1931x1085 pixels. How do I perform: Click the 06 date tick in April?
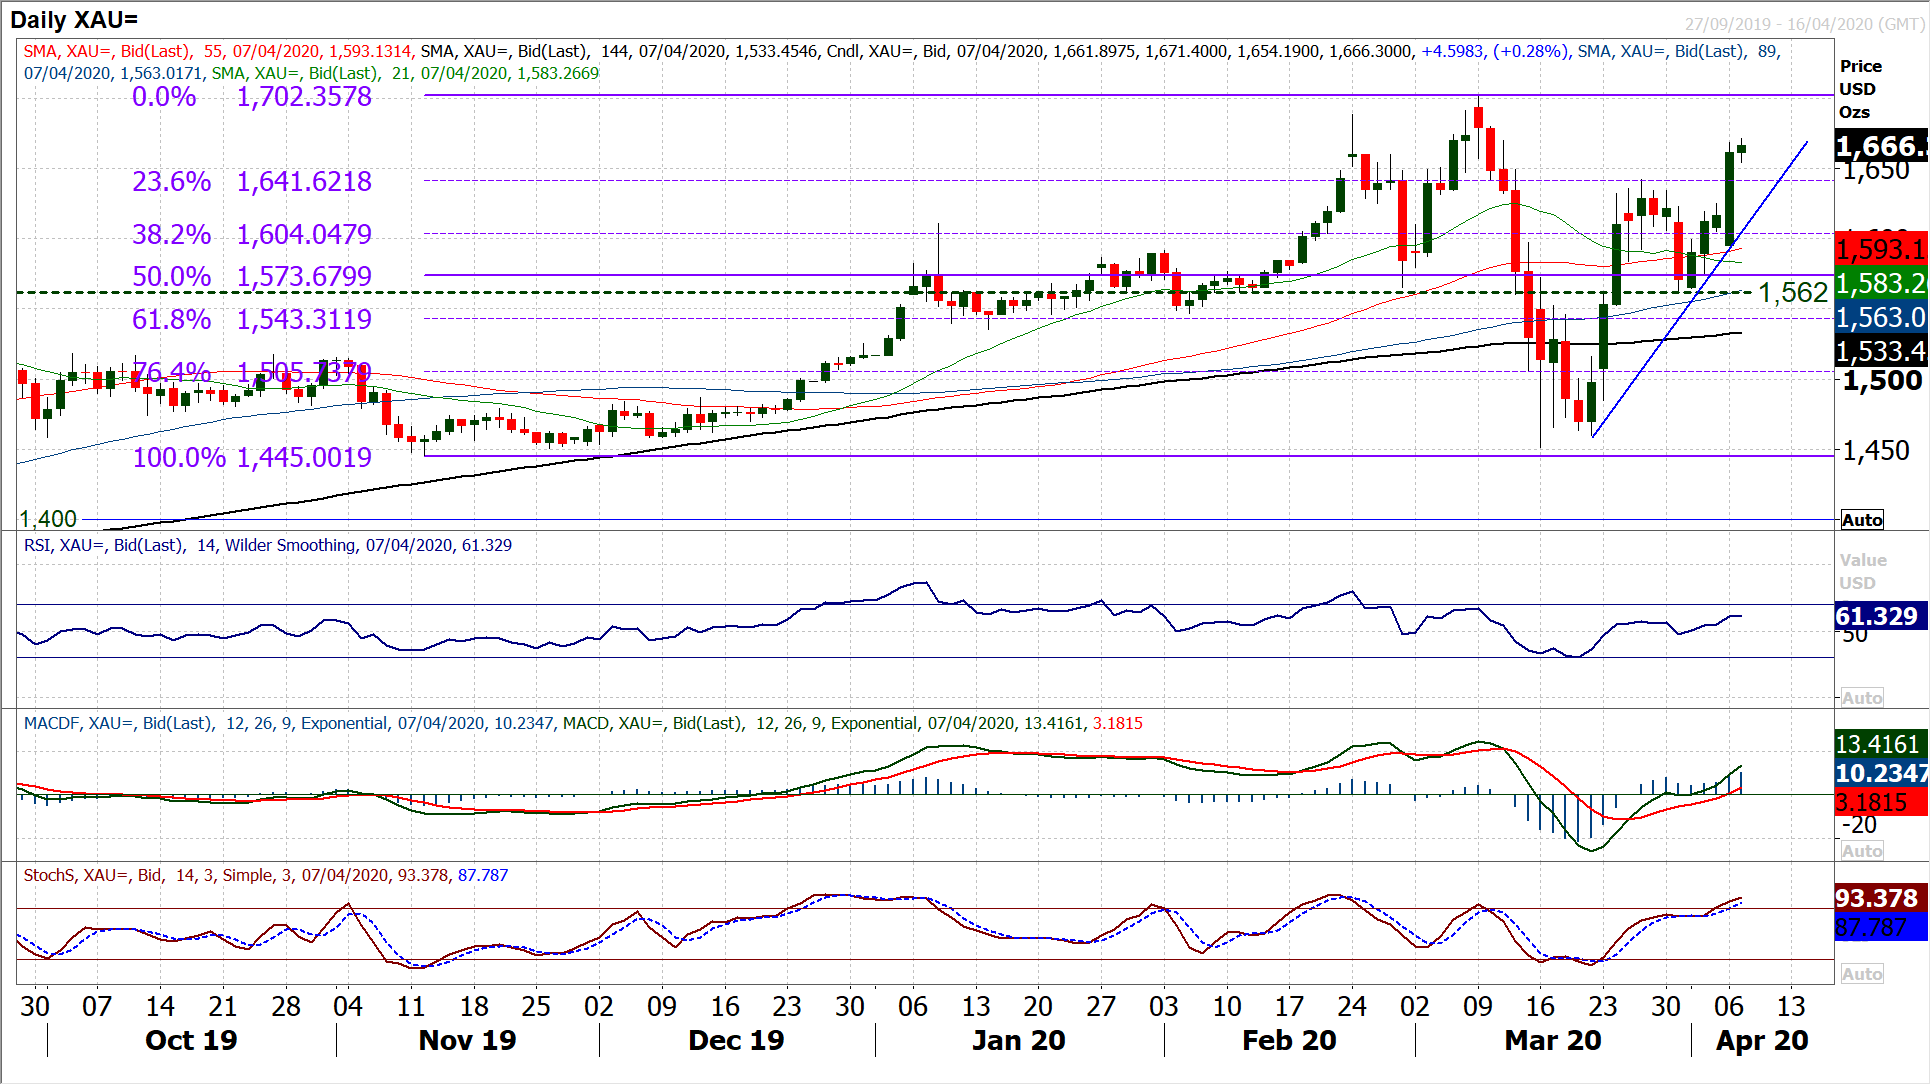tap(1728, 1006)
